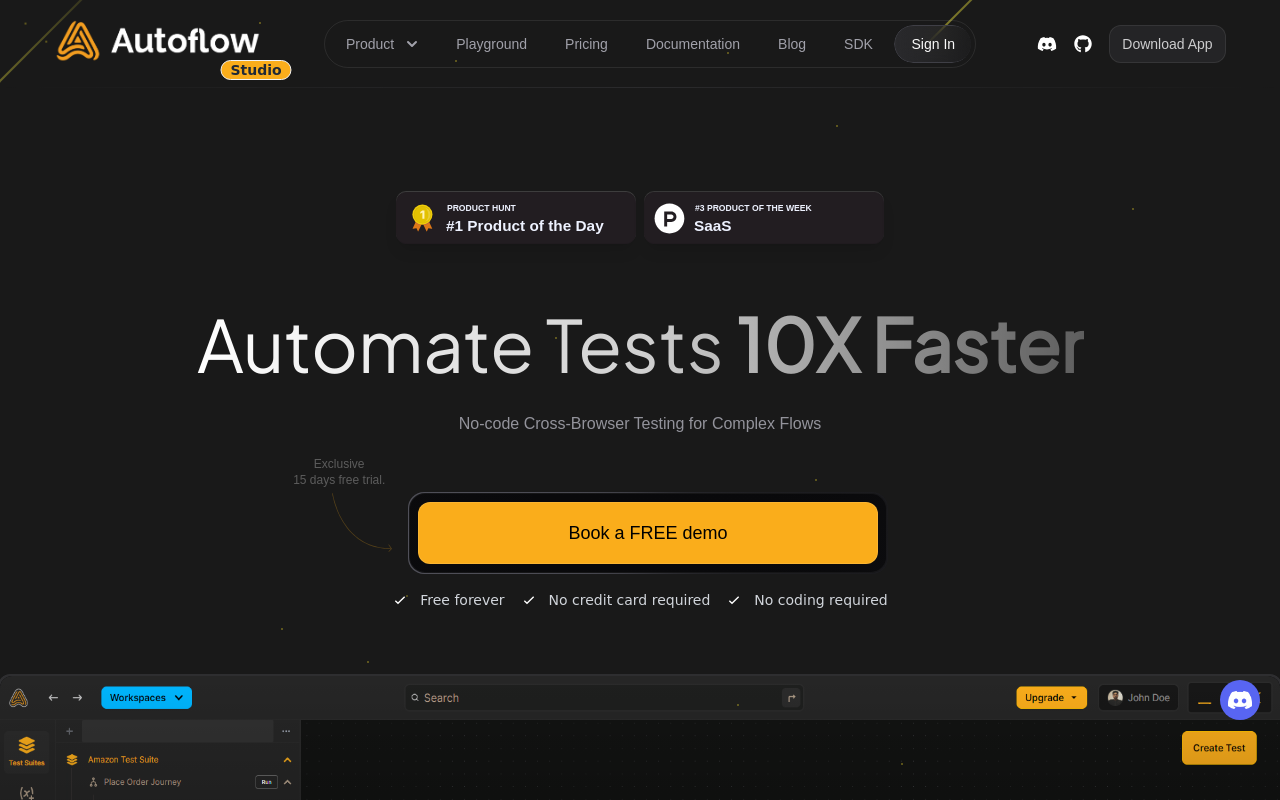Viewport: 1280px width, 800px height.
Task: Open the #3 Product of the Week badge
Action: tap(763, 217)
